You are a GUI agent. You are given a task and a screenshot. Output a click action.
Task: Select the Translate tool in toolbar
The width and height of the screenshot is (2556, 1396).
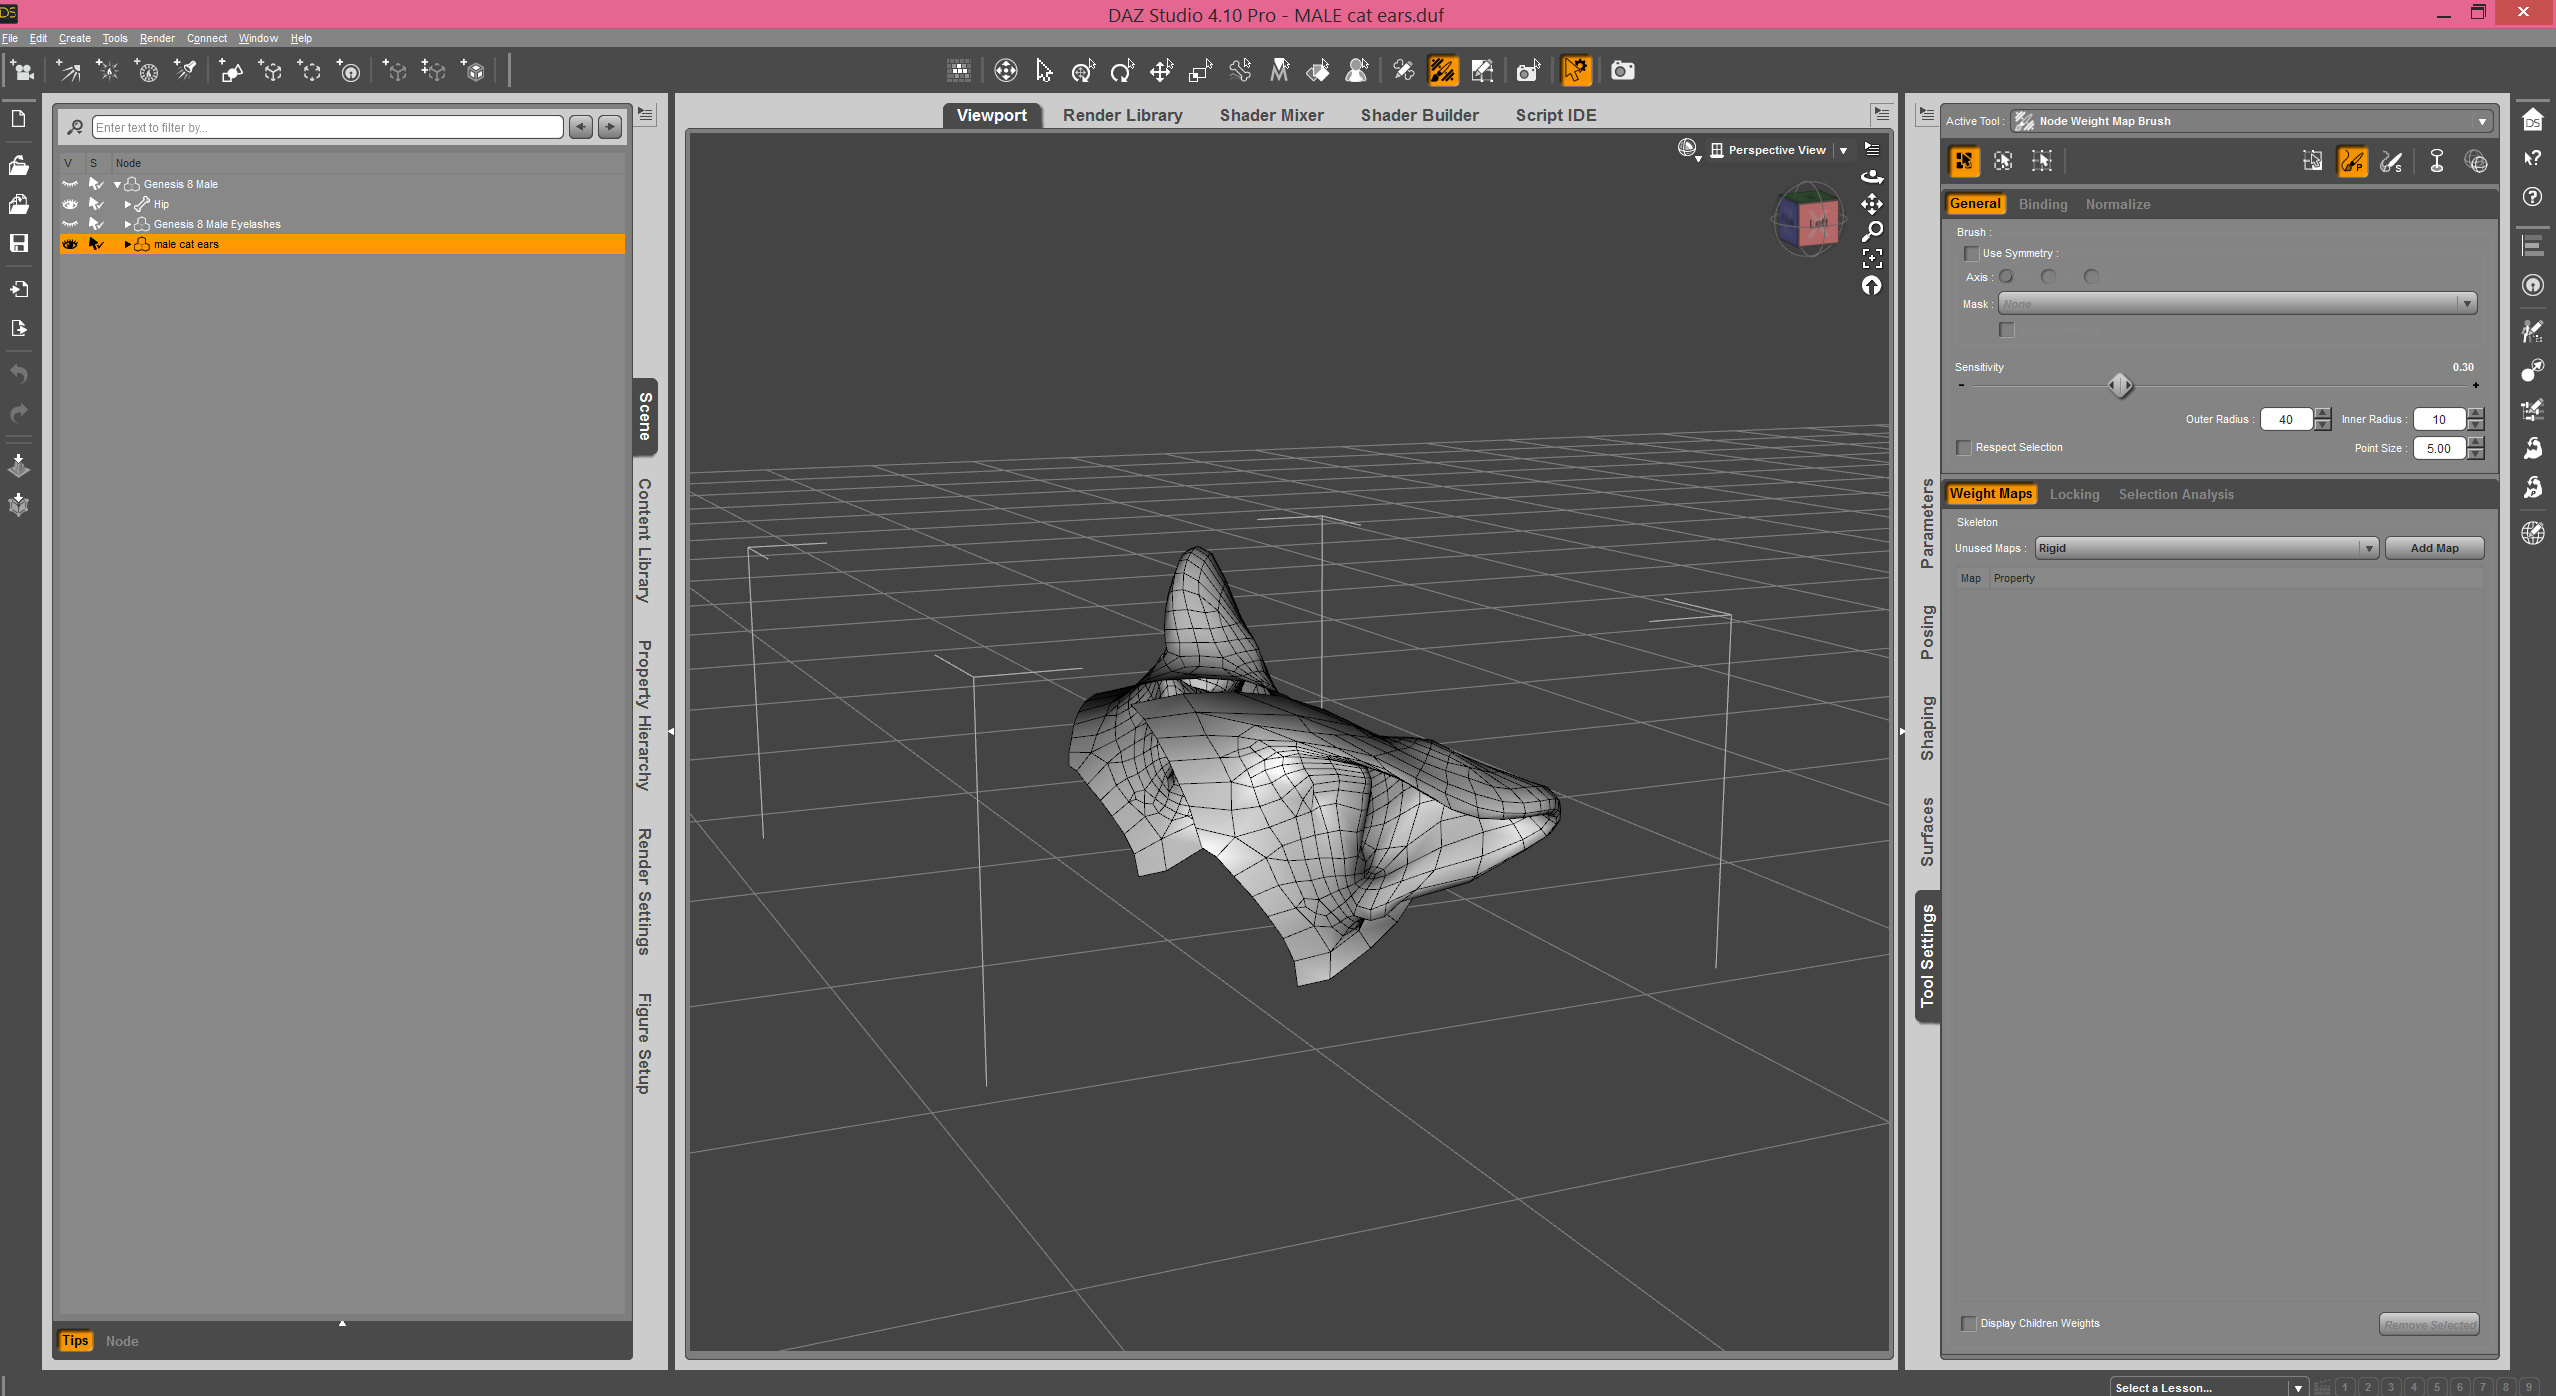coord(1161,71)
